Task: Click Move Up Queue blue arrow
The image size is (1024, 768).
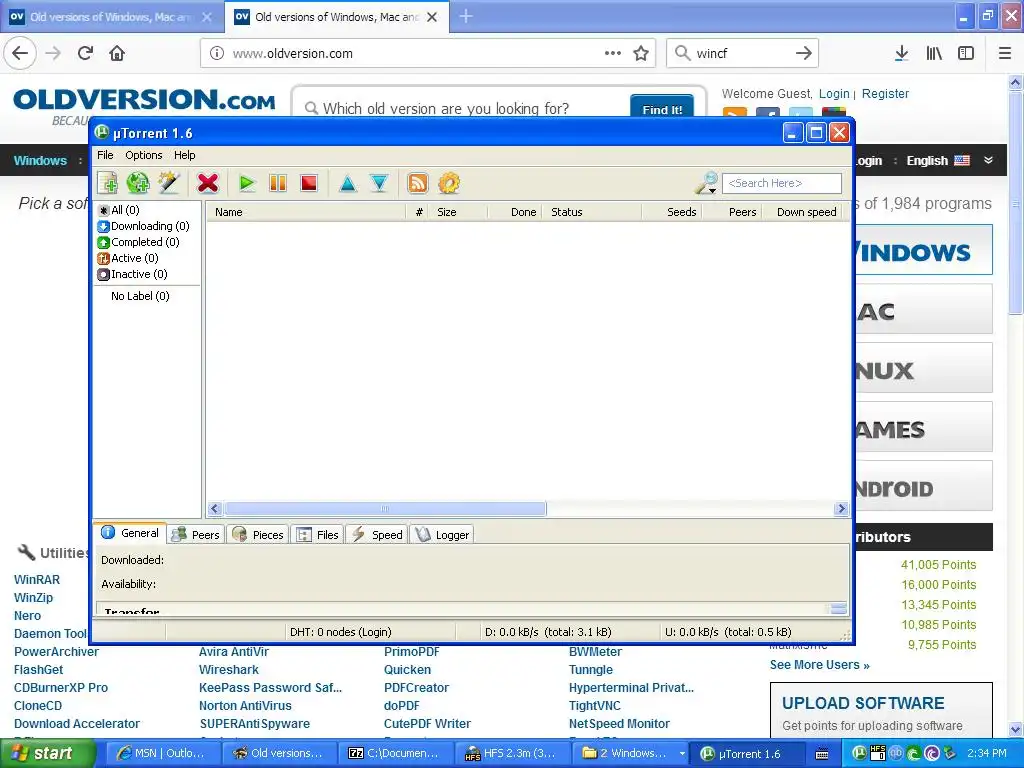Action: [348, 184]
